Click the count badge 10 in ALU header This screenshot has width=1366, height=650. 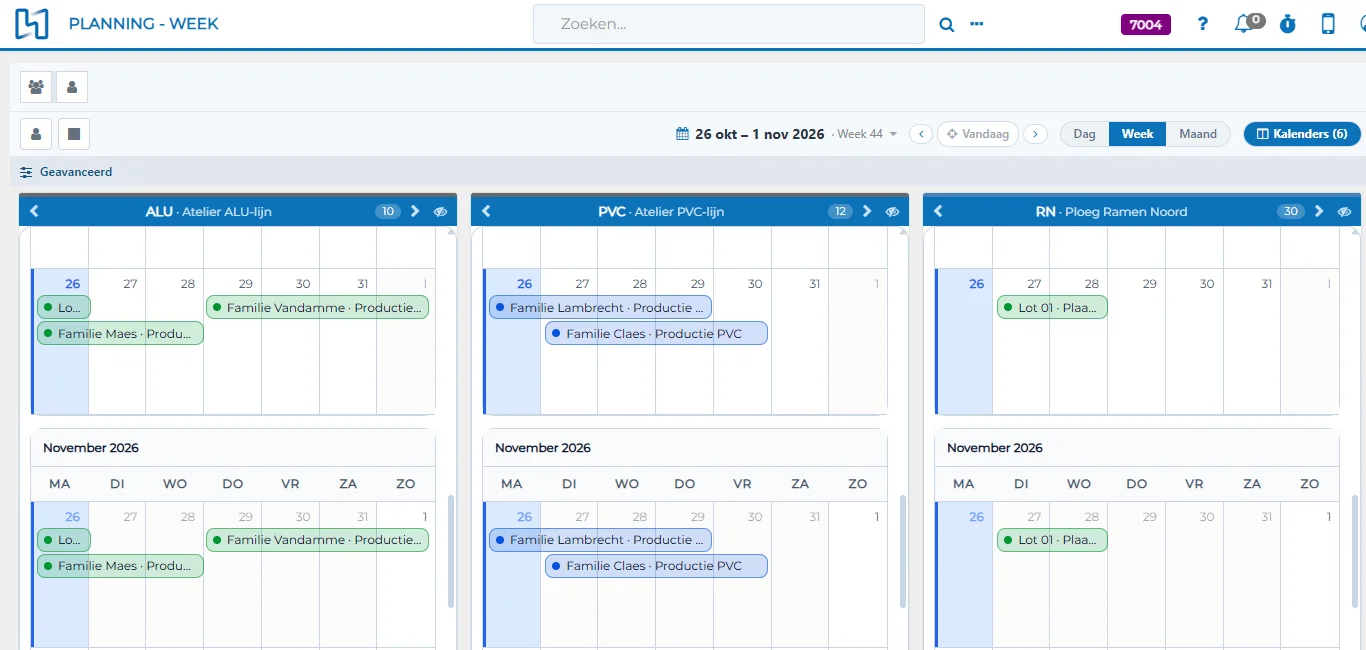pyautogui.click(x=387, y=212)
